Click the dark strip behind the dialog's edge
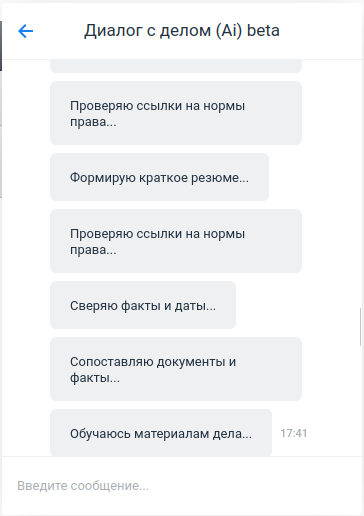This screenshot has height=516, width=364. coord(1,46)
